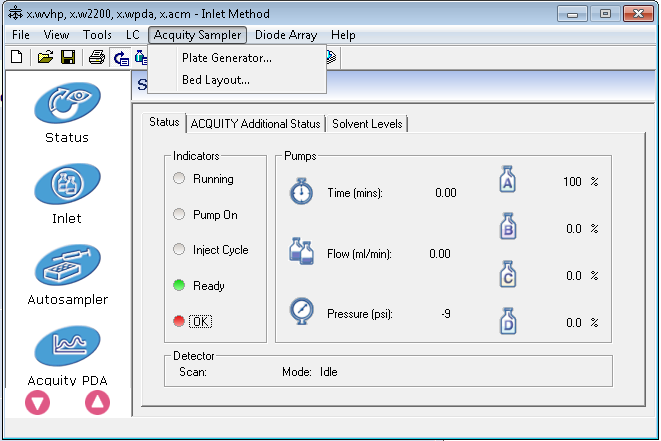Click the Pump On indicator light

[179, 214]
